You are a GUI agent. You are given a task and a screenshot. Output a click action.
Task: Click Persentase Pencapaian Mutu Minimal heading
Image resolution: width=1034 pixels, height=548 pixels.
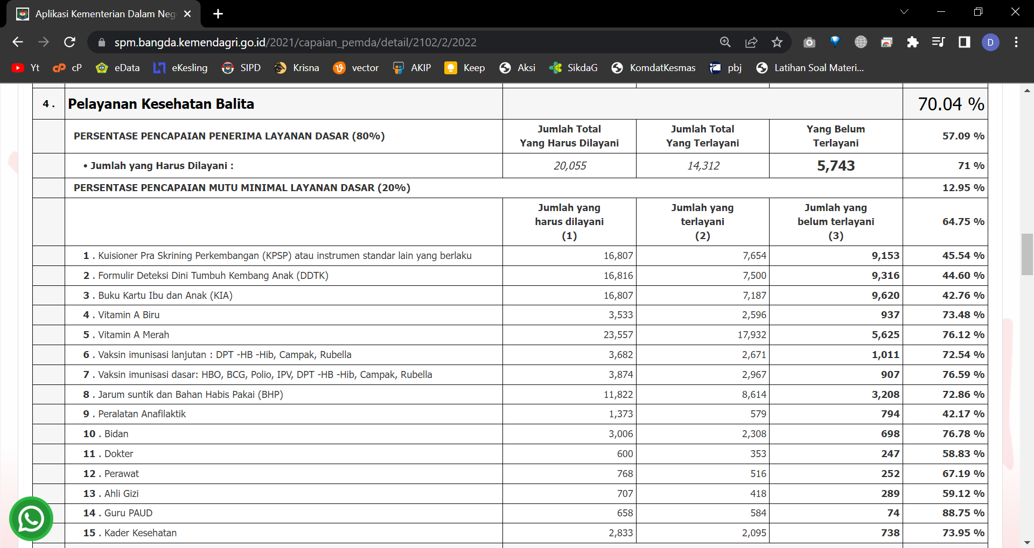point(242,188)
